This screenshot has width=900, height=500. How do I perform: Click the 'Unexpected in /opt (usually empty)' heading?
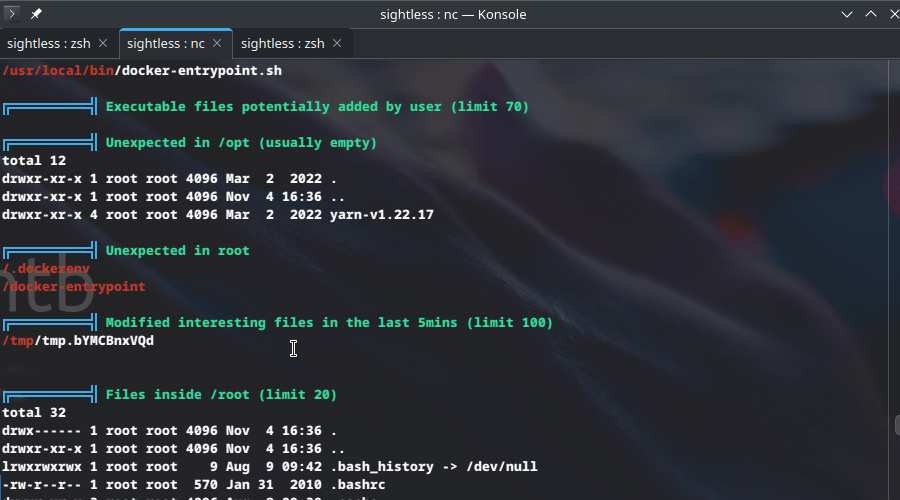pyautogui.click(x=241, y=142)
